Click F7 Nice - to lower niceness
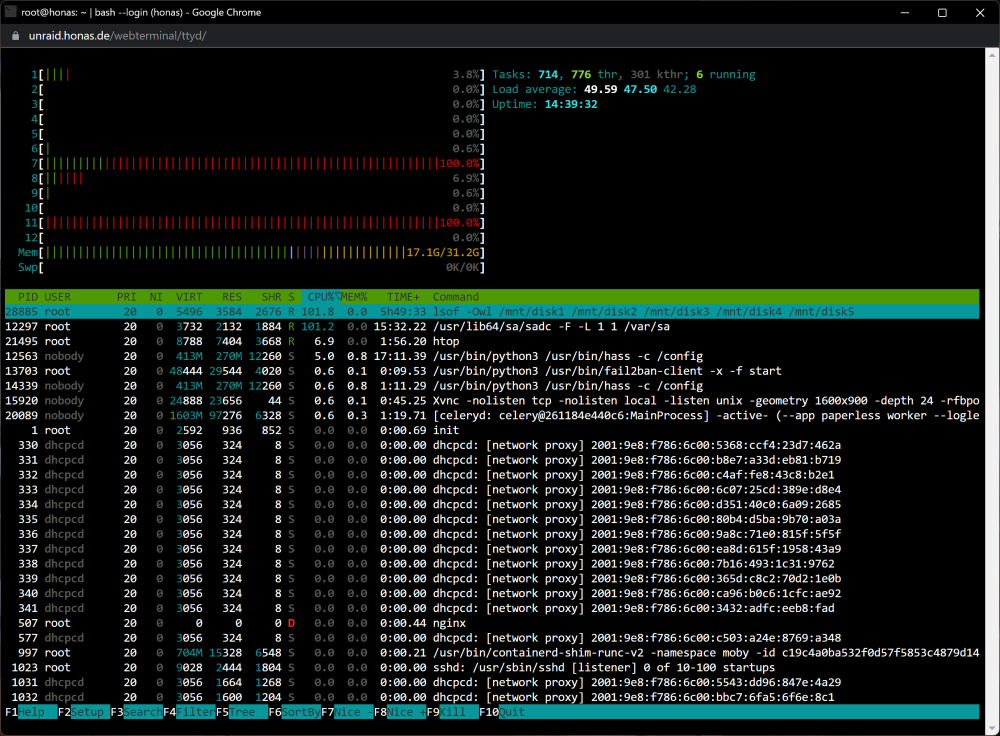The image size is (1000, 736). point(347,712)
